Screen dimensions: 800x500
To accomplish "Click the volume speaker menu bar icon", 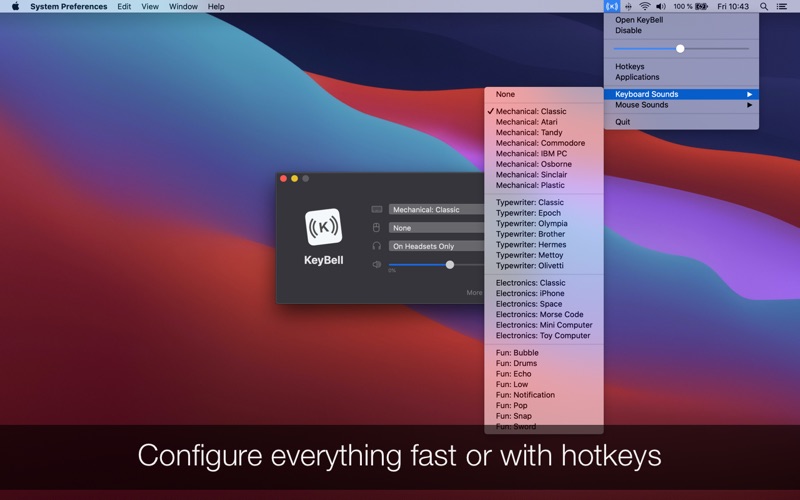I will coord(661,7).
